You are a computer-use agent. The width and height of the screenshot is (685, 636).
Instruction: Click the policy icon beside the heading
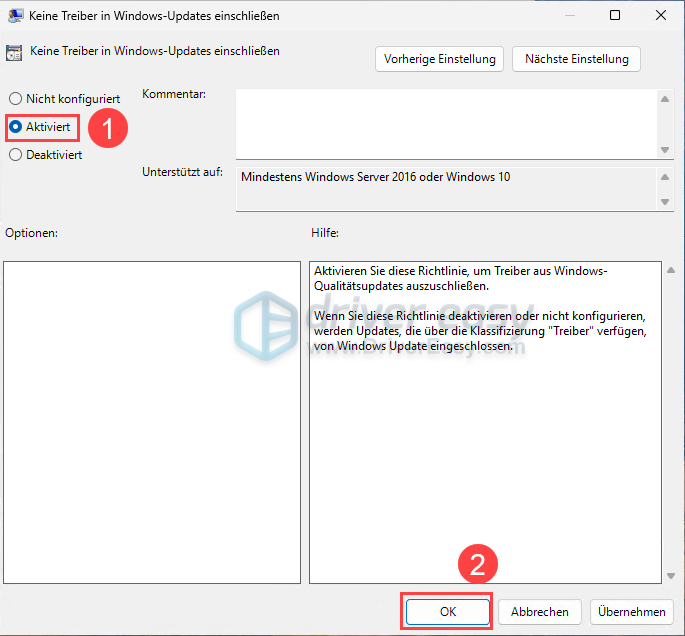coord(14,53)
